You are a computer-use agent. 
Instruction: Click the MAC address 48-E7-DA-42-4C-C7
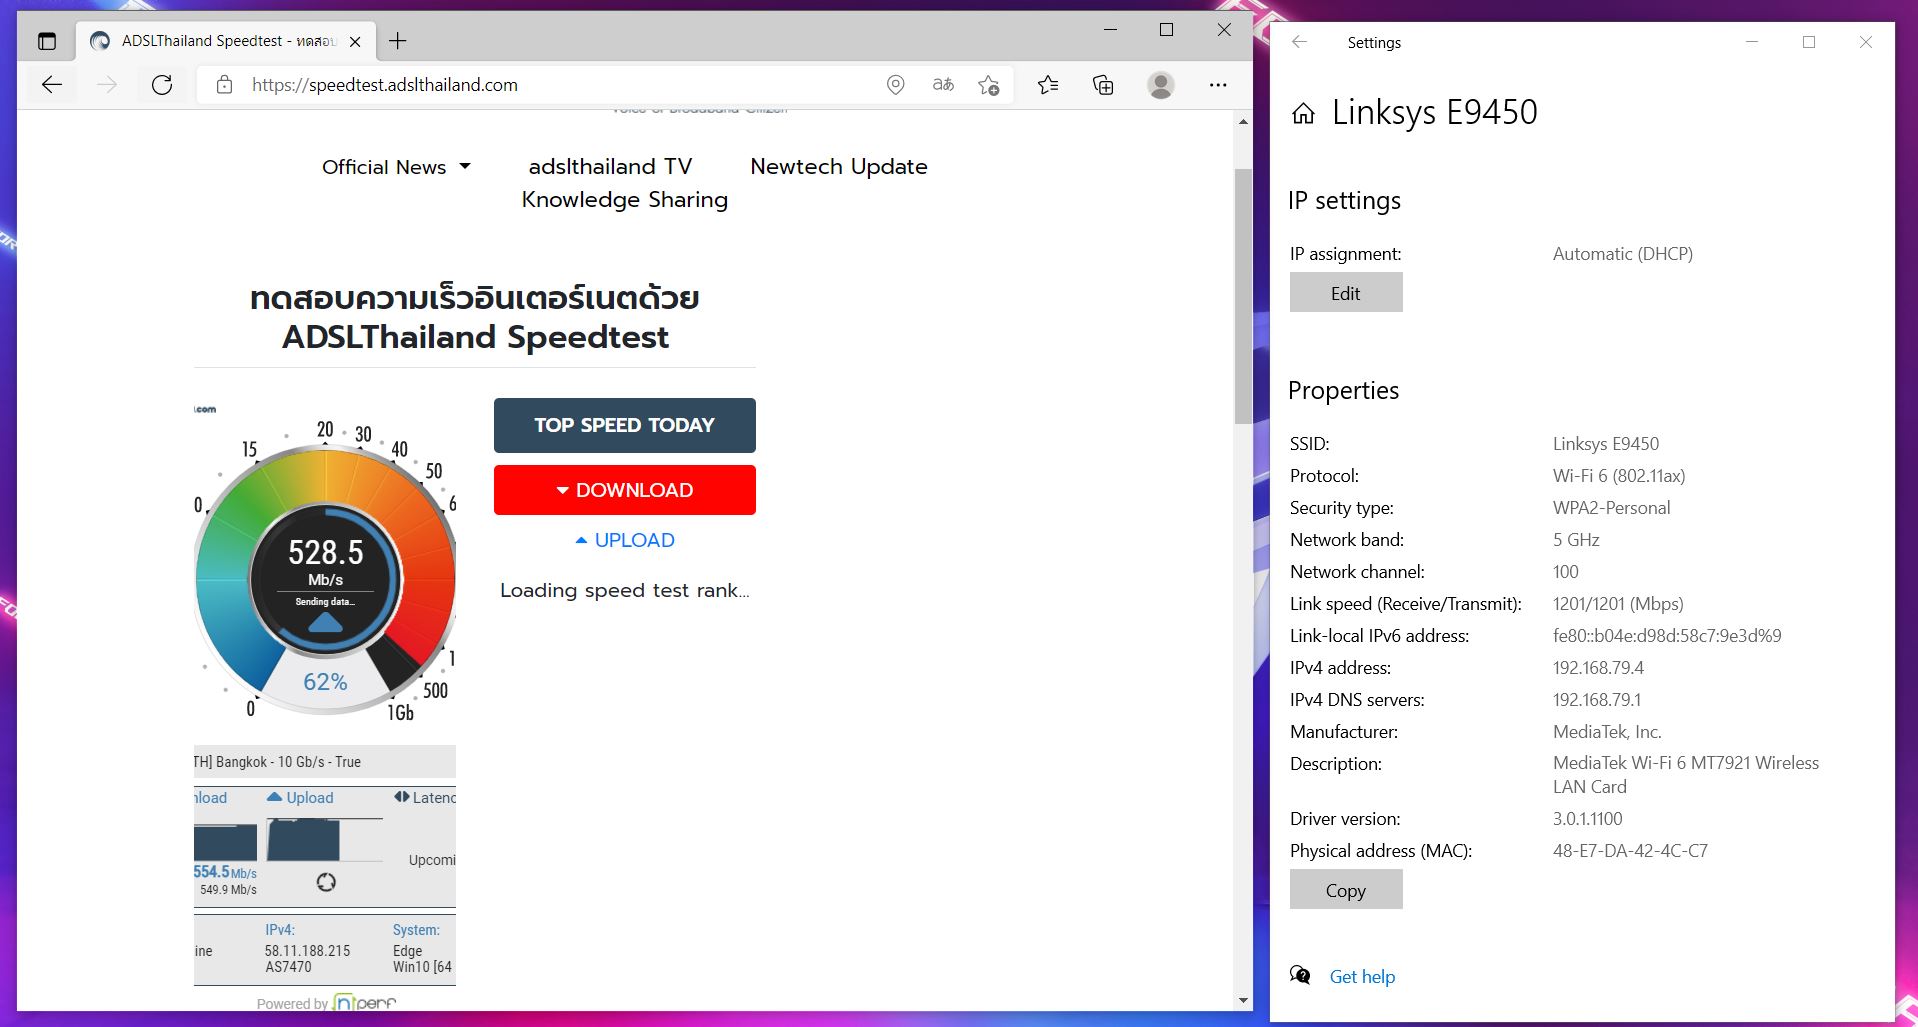click(1630, 851)
